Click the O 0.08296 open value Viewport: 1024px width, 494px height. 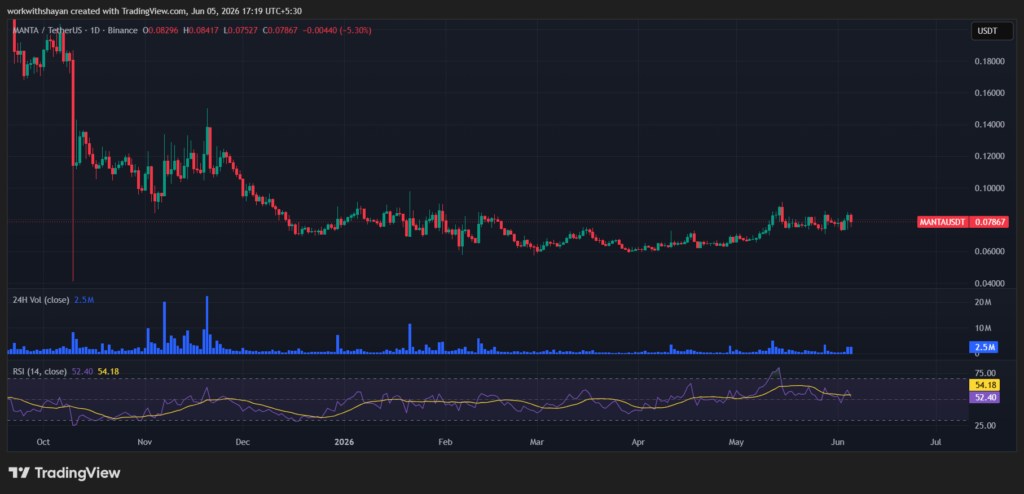(x=161, y=30)
